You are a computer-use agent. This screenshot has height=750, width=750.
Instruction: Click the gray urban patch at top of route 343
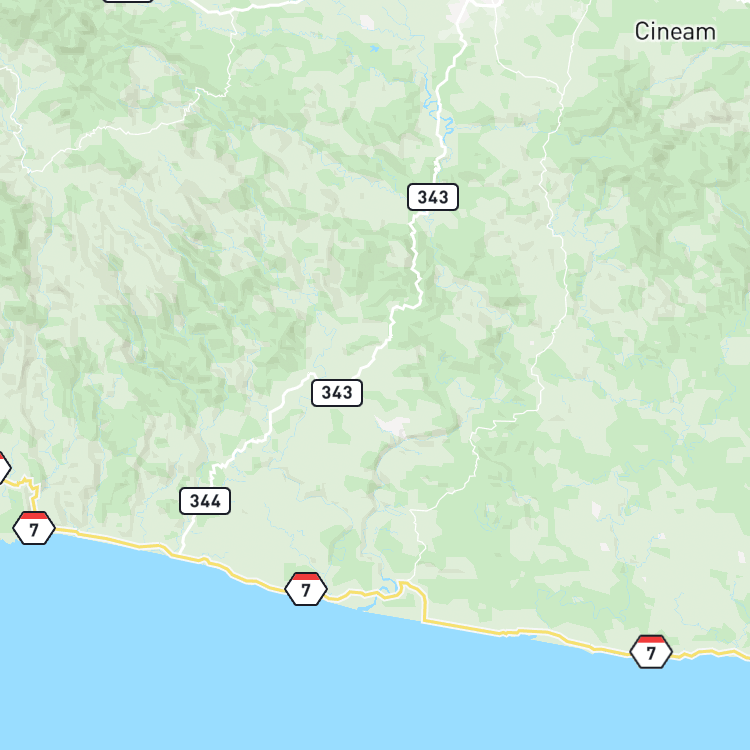coord(460,13)
